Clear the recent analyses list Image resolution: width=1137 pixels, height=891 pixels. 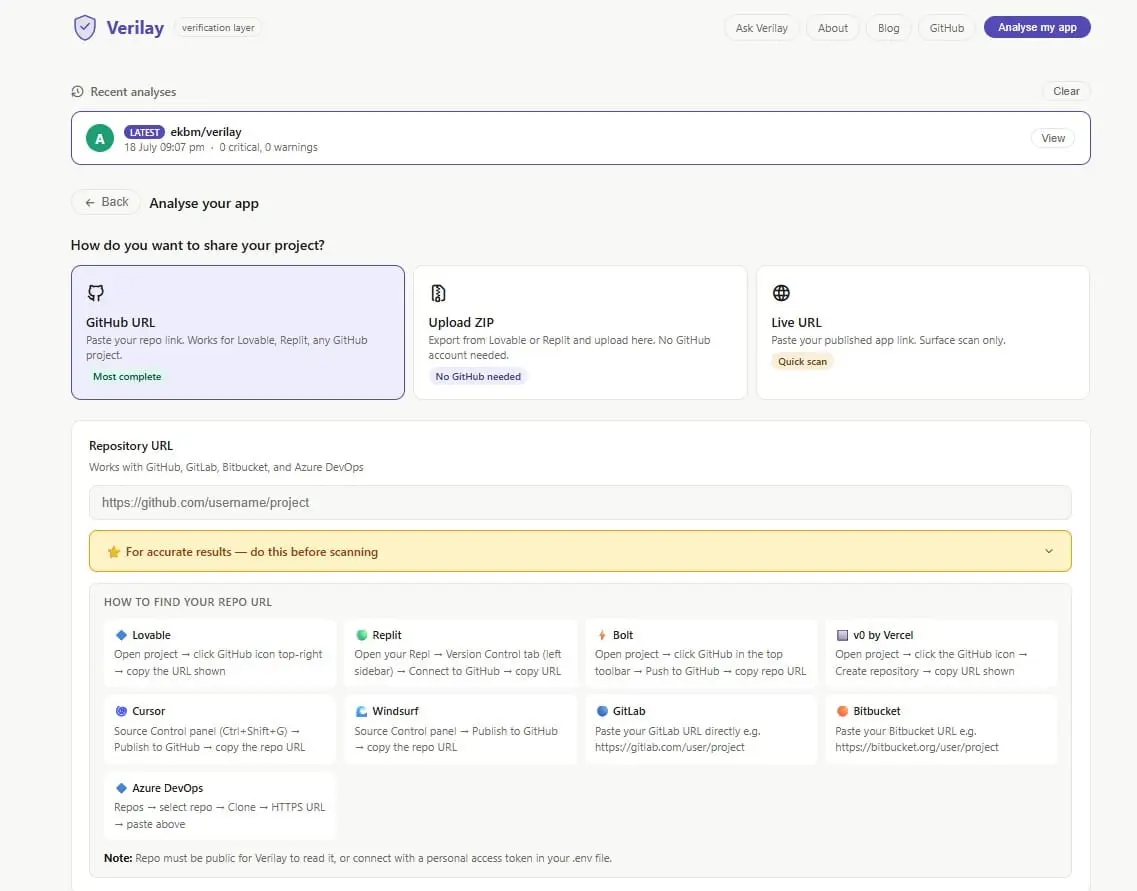coord(1066,91)
